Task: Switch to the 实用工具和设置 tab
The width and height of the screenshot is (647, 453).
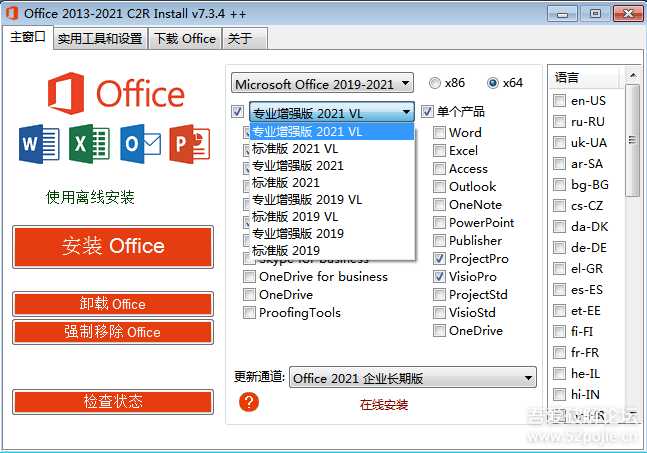Action: (99, 39)
